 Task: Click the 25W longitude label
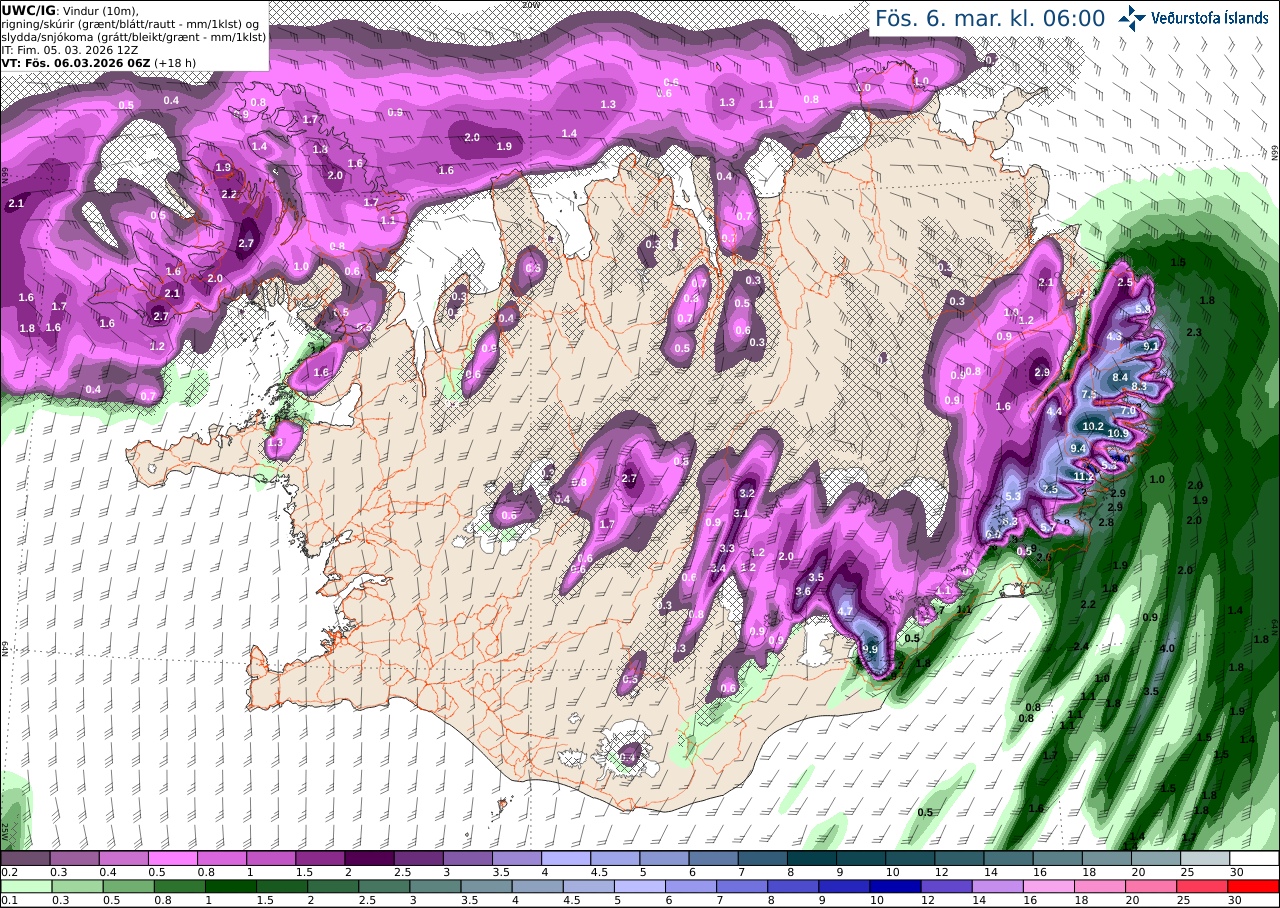pyautogui.click(x=5, y=832)
